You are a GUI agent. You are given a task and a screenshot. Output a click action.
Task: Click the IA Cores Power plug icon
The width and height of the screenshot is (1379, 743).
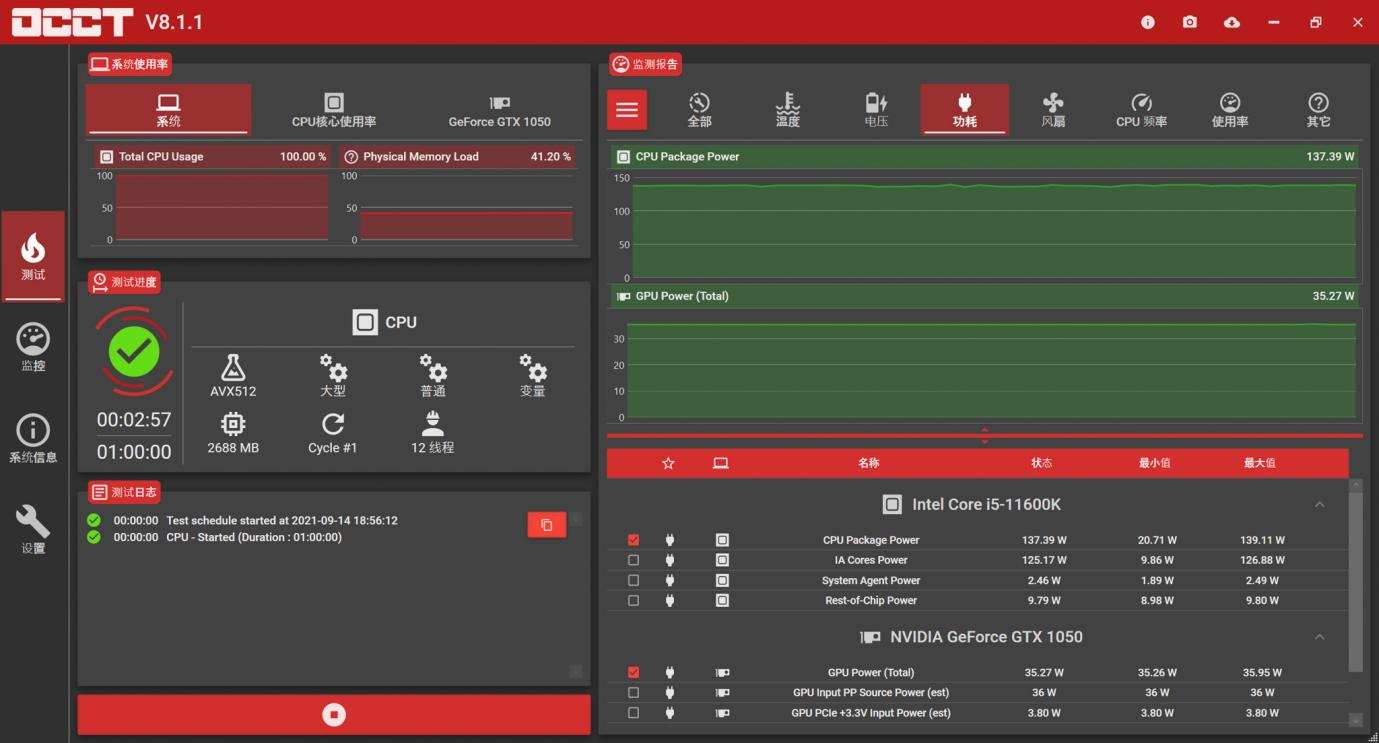(669, 560)
